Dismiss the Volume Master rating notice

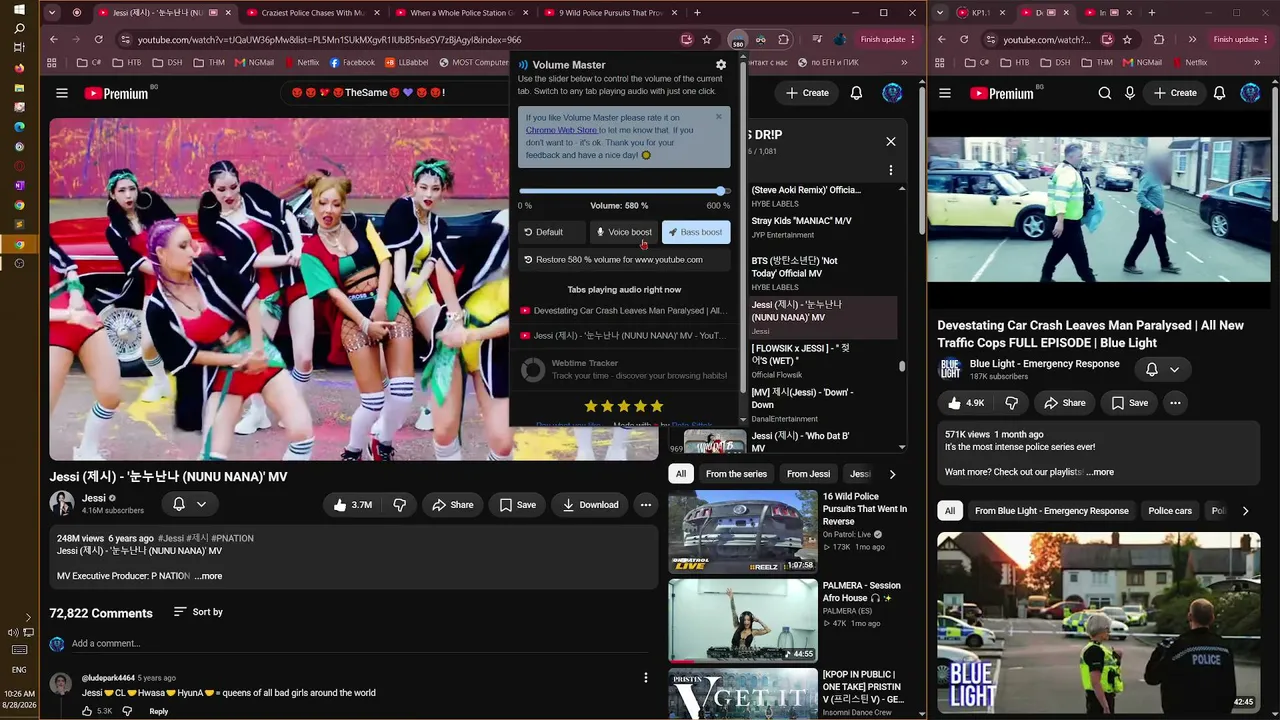point(718,117)
